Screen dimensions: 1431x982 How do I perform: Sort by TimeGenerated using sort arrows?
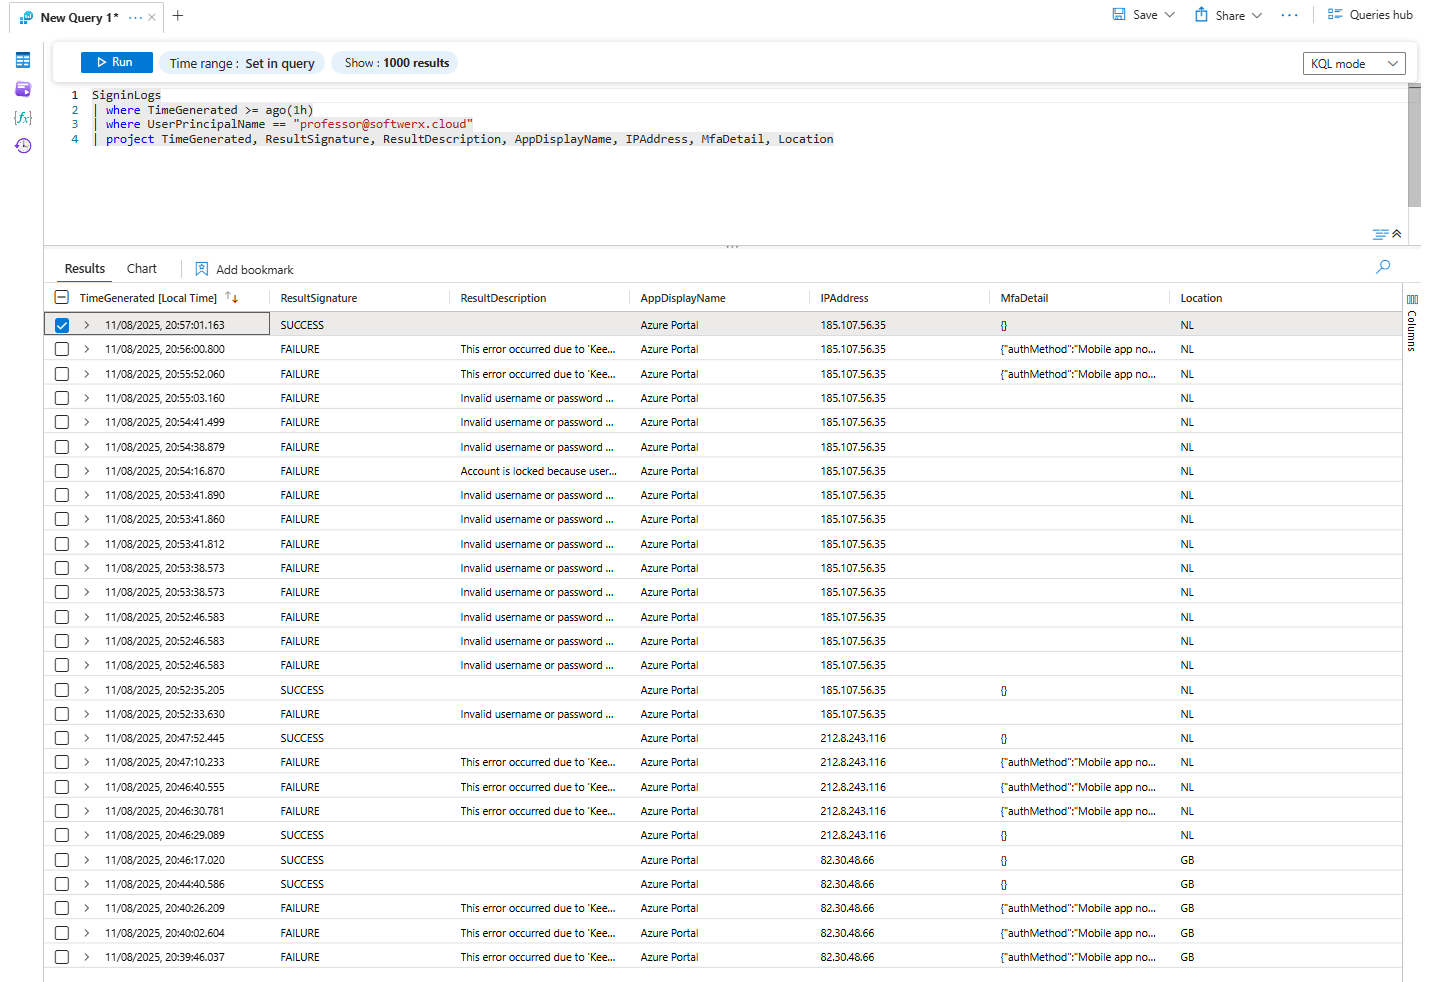coord(232,298)
